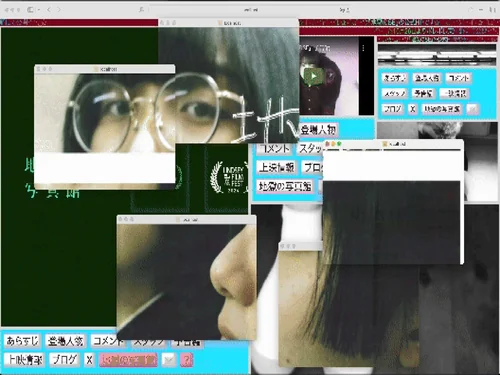Play the embedded trailer video
500x375 pixels.
click(x=313, y=76)
